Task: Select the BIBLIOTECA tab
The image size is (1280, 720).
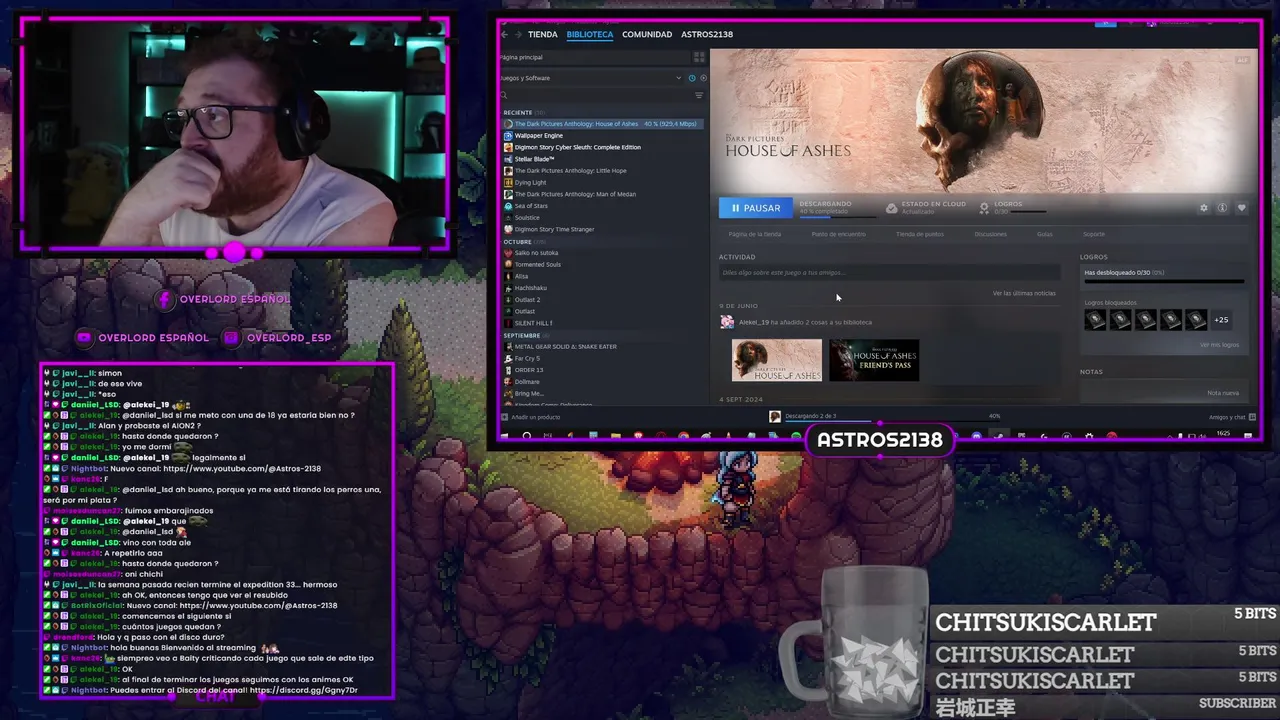Action: (590, 34)
